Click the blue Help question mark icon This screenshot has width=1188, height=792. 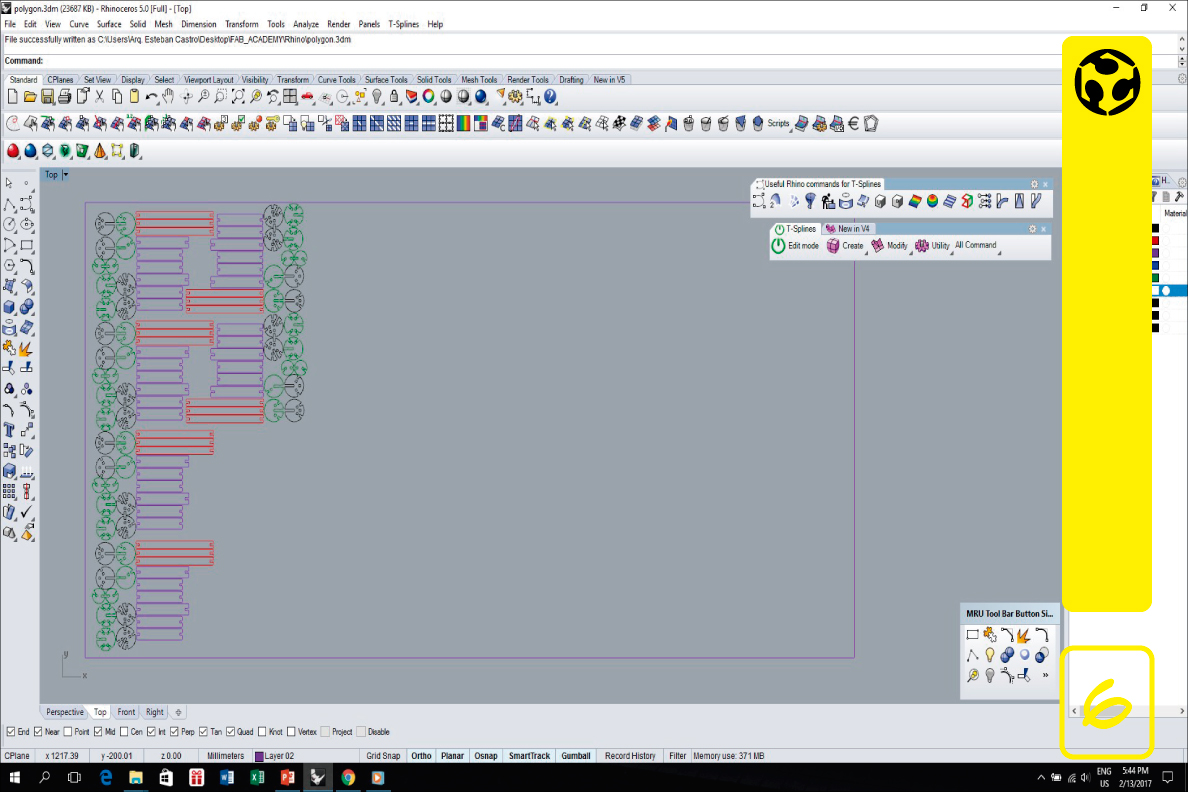(x=551, y=97)
